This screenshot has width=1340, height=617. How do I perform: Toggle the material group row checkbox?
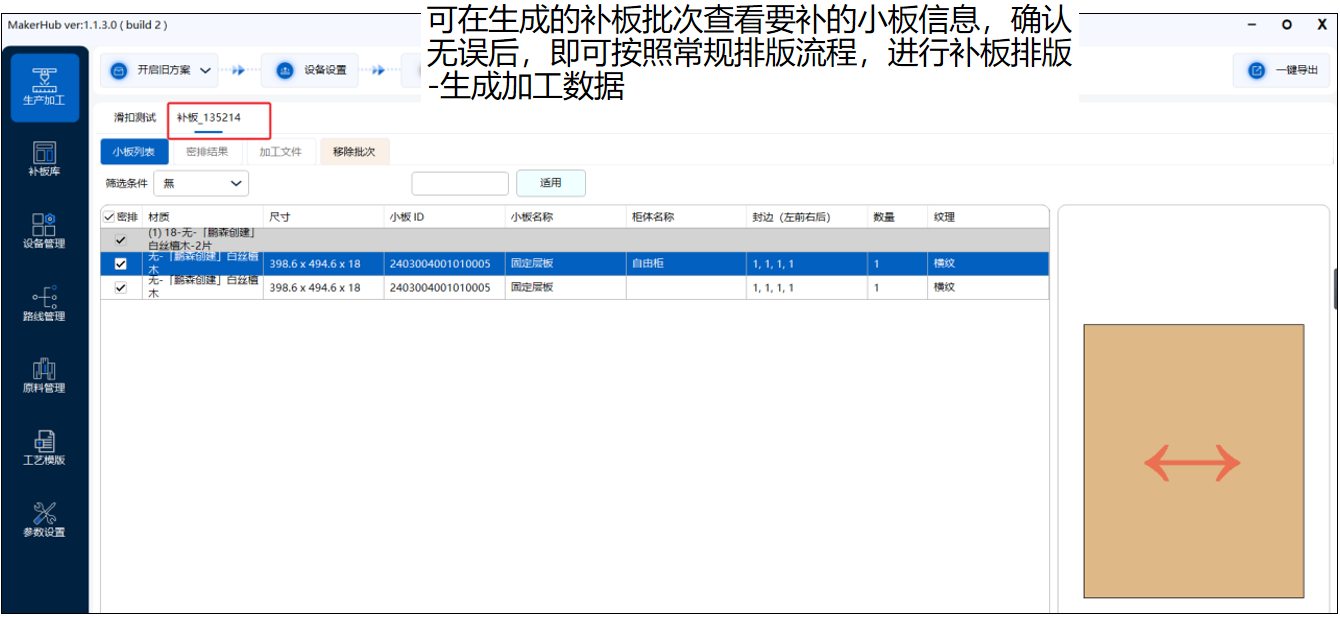coord(121,240)
